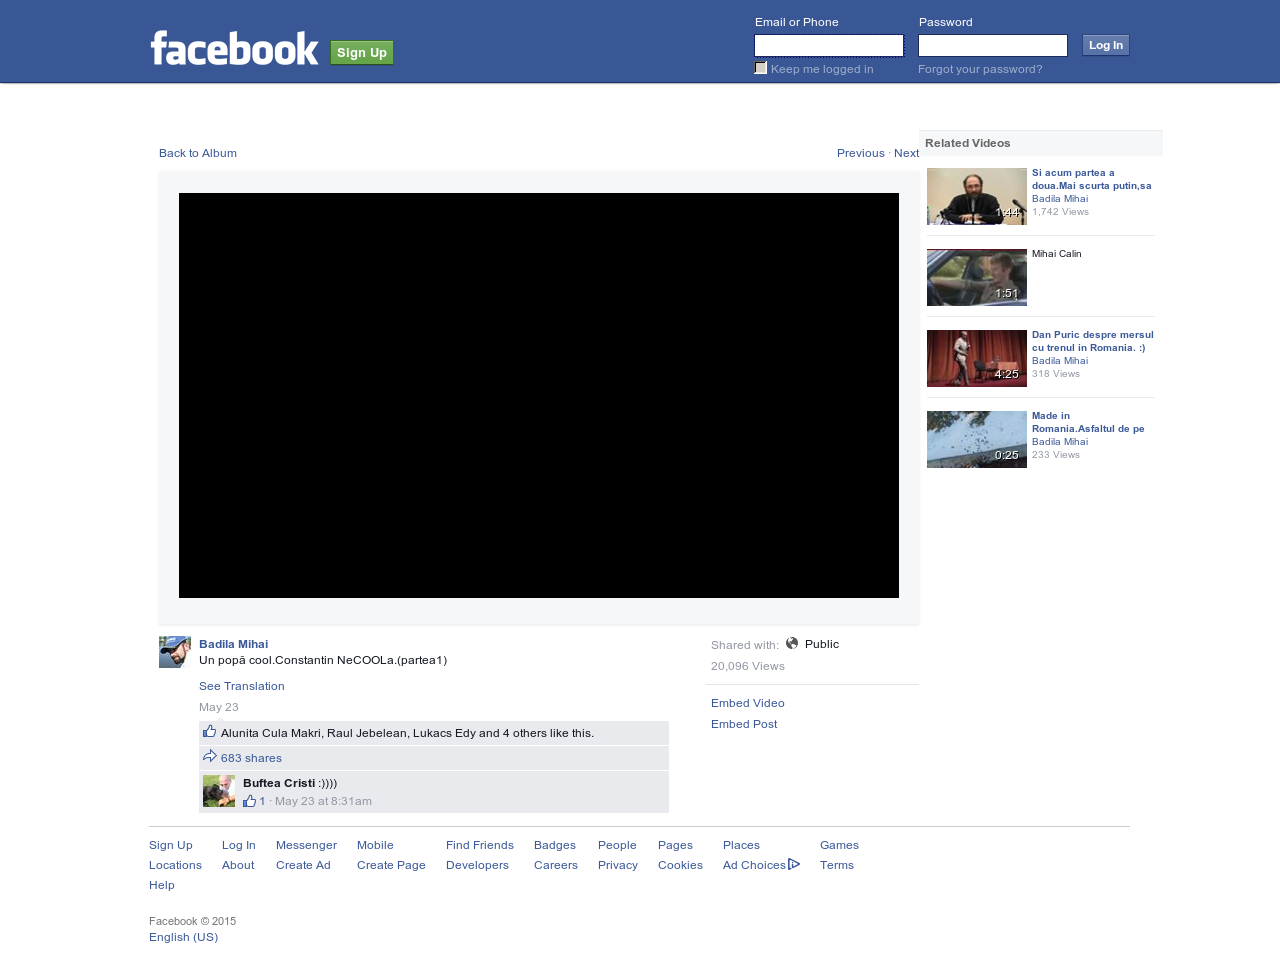The image size is (1280, 965).
Task: Open 683 shares link
Action: point(251,758)
